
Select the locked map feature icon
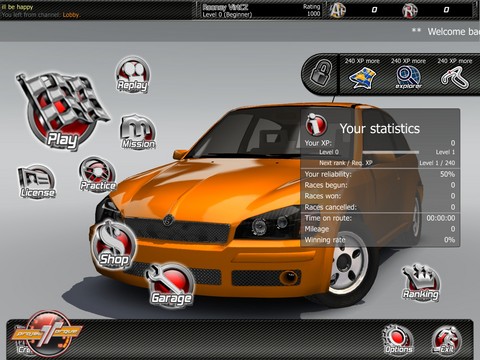362,78
